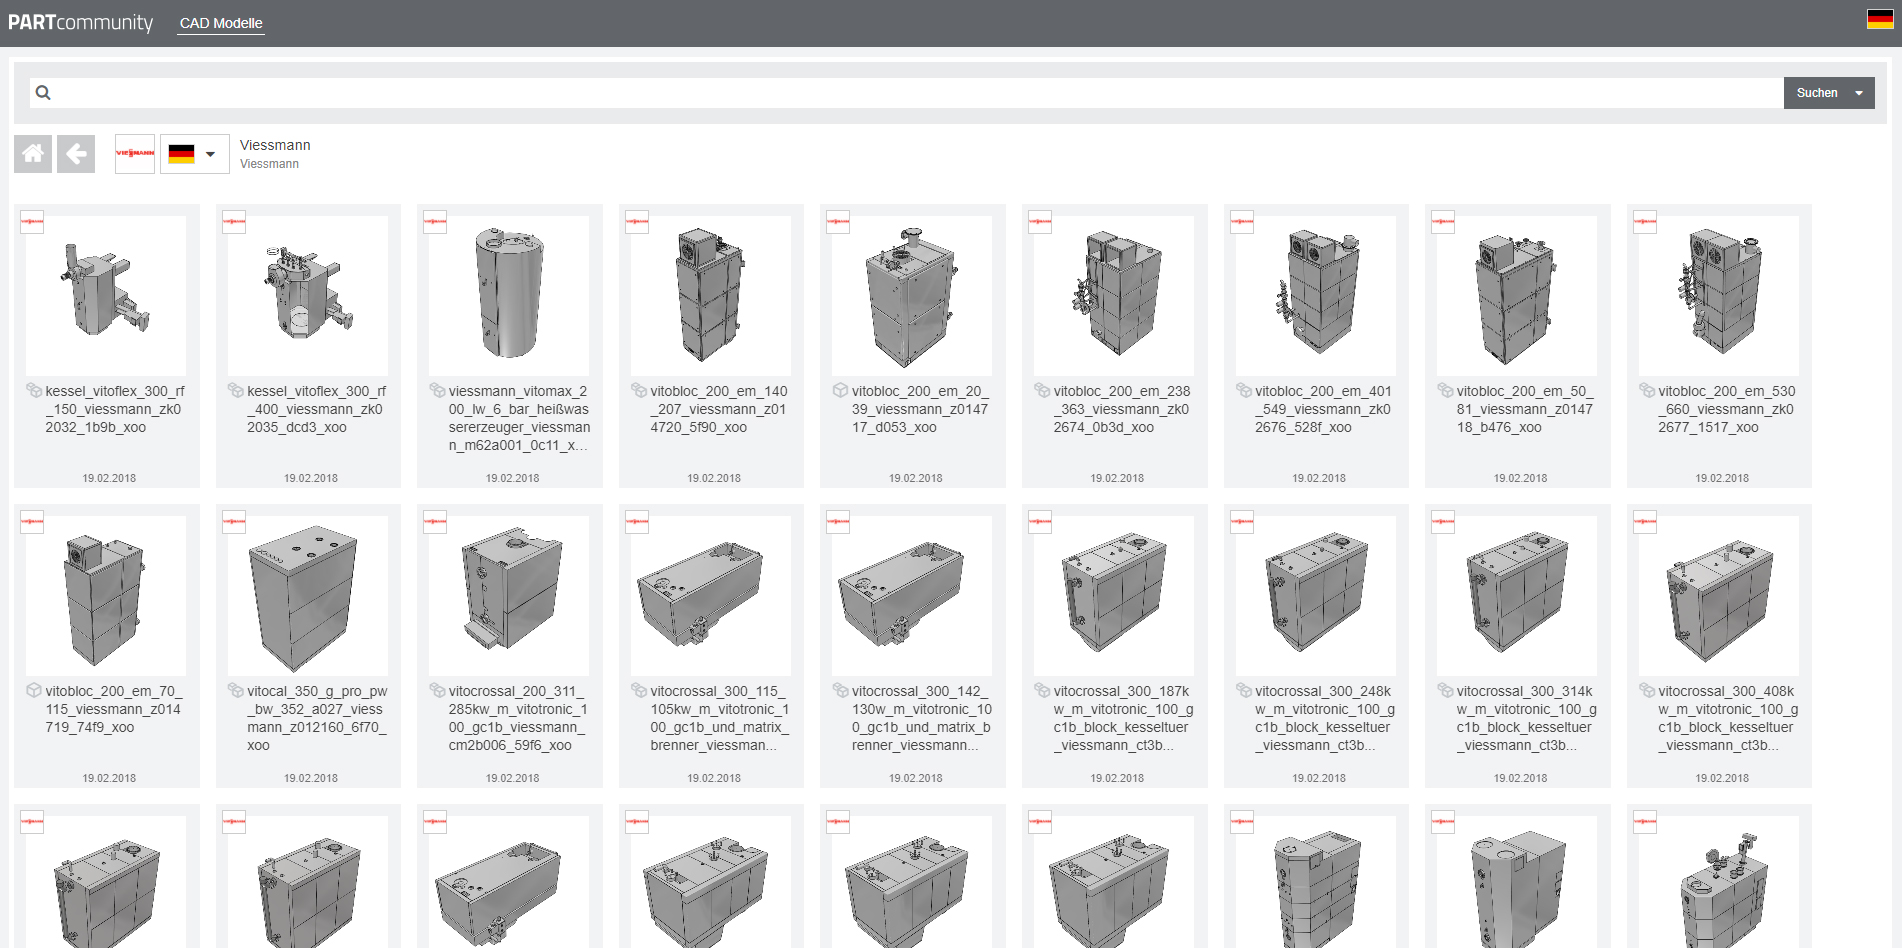Click Viessmann badge on vitocal_350_g_pro tile

coord(234,522)
